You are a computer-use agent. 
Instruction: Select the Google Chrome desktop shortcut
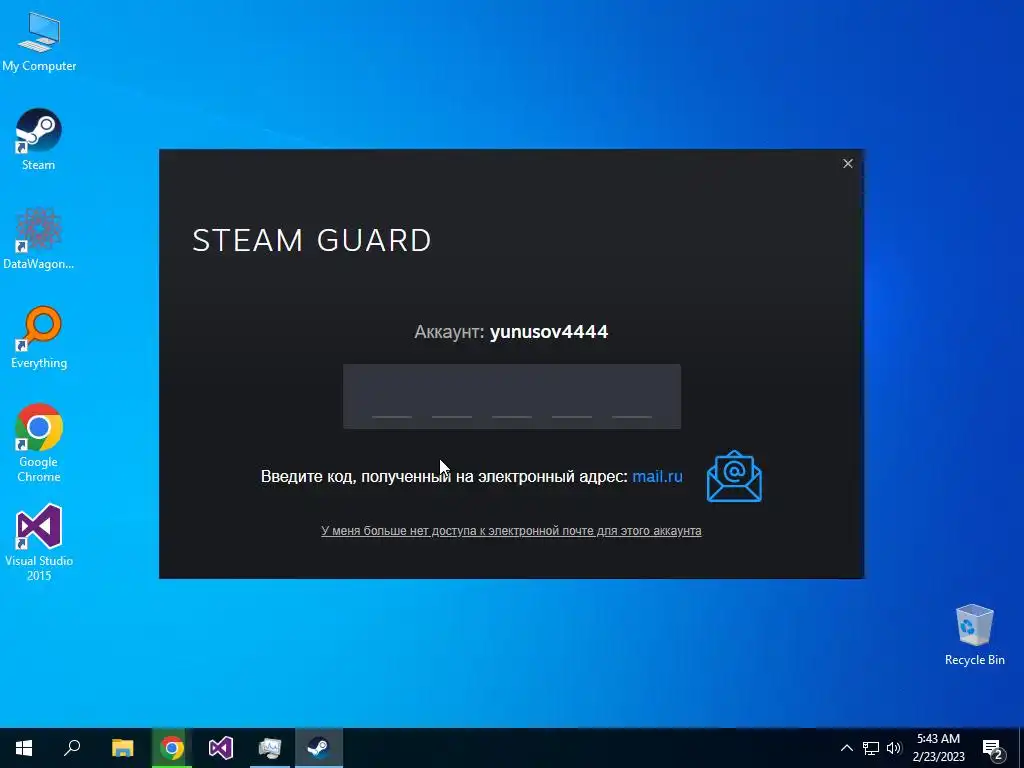[x=39, y=443]
